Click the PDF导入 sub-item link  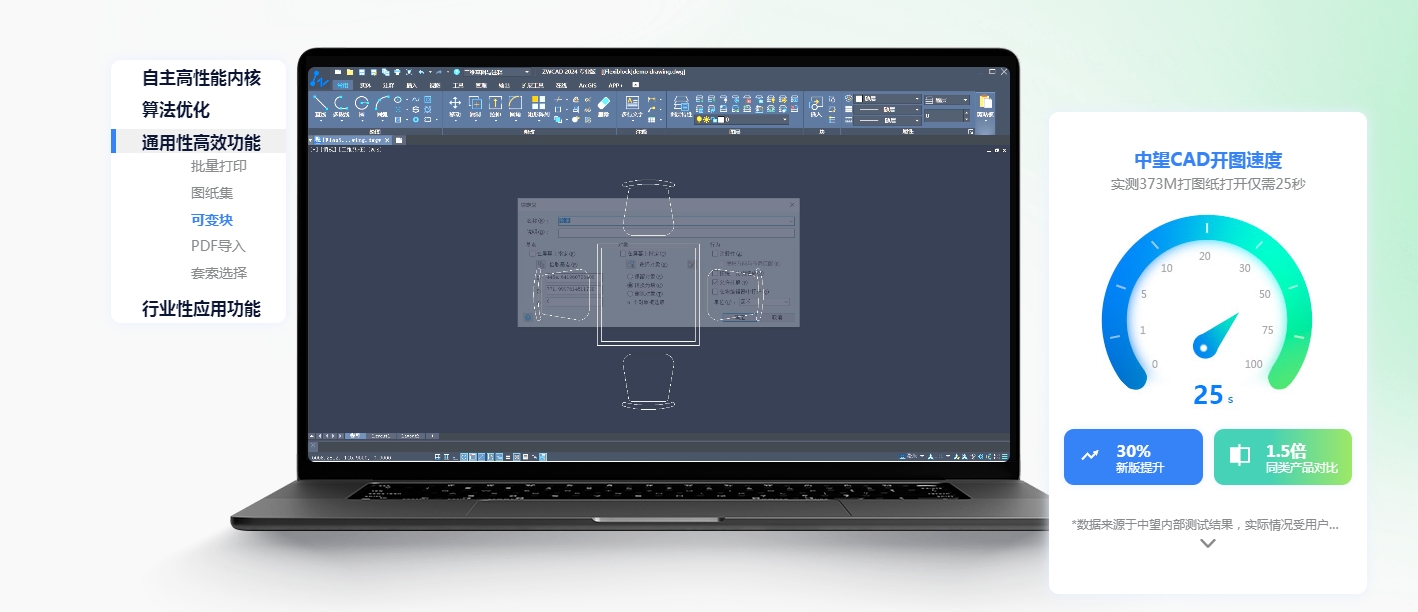click(x=218, y=246)
